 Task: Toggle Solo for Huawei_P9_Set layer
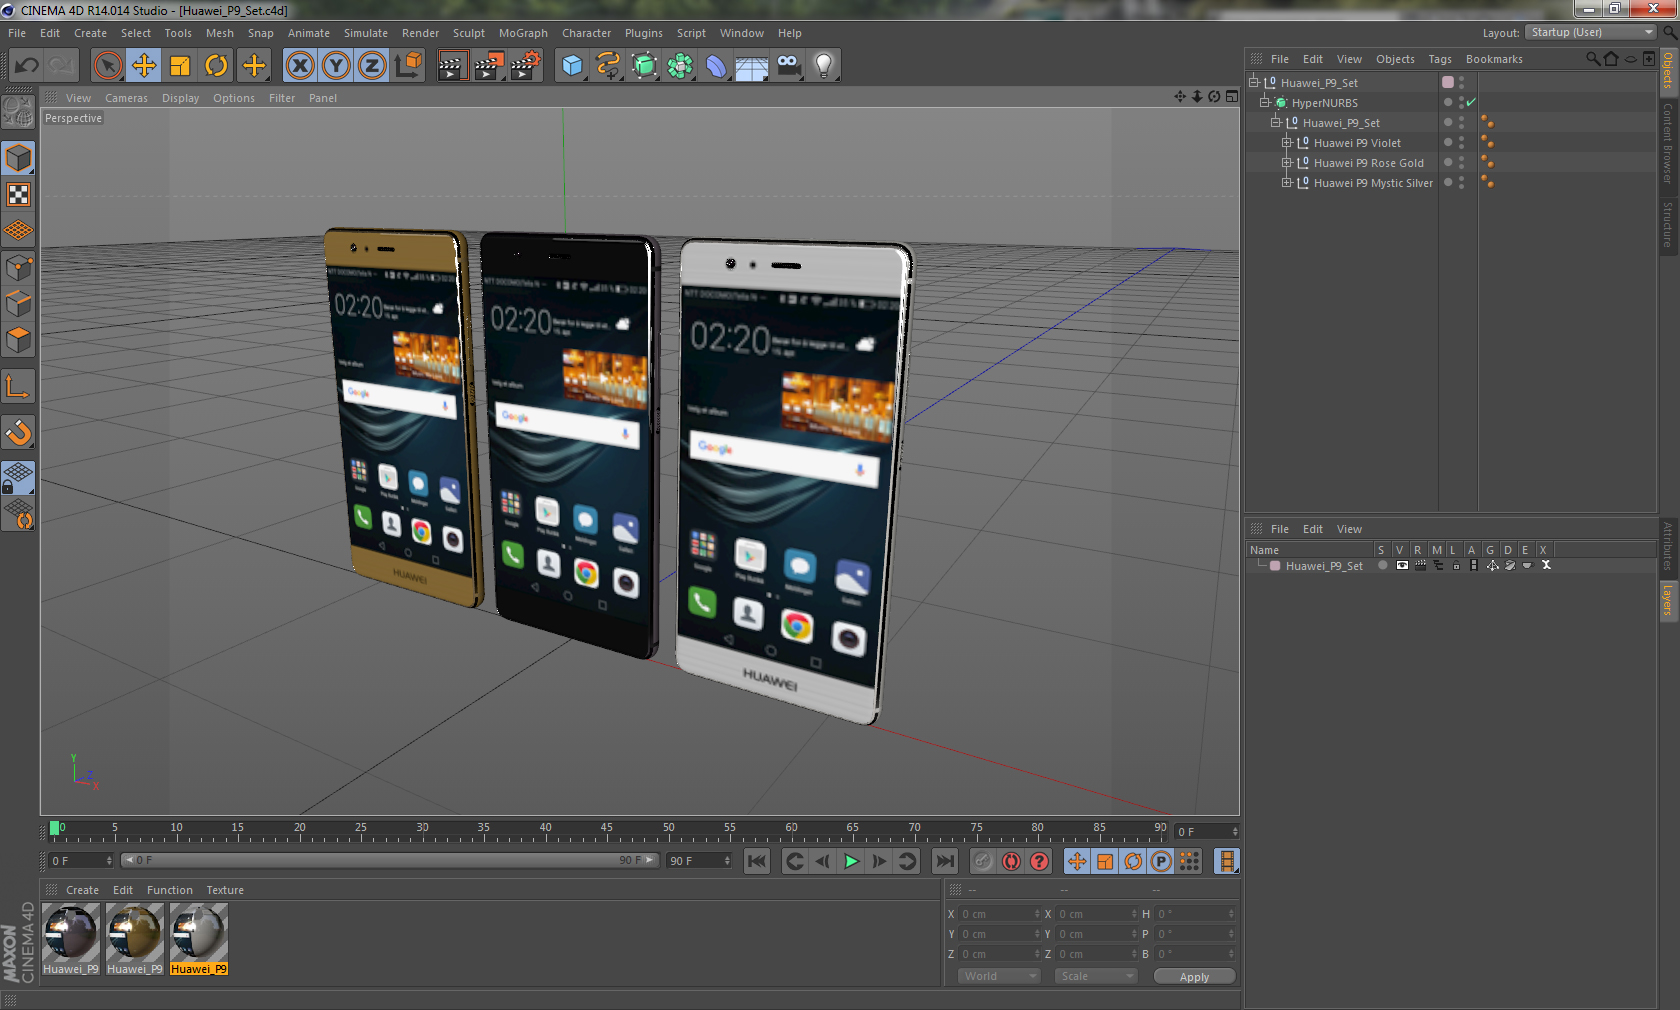1383,565
